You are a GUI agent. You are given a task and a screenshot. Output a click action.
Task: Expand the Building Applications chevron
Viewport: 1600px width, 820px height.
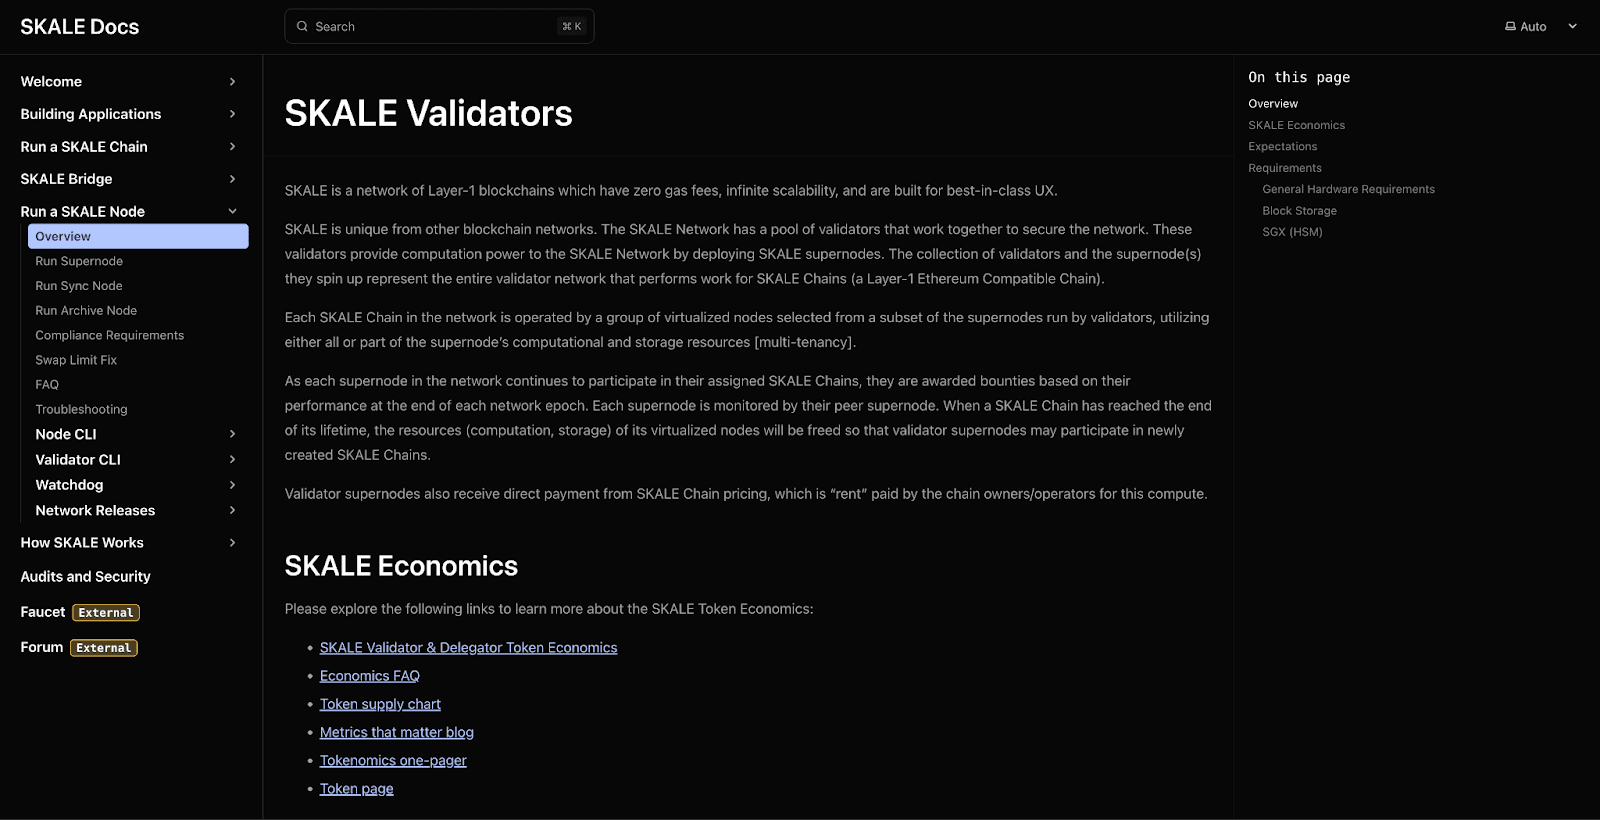tap(232, 114)
